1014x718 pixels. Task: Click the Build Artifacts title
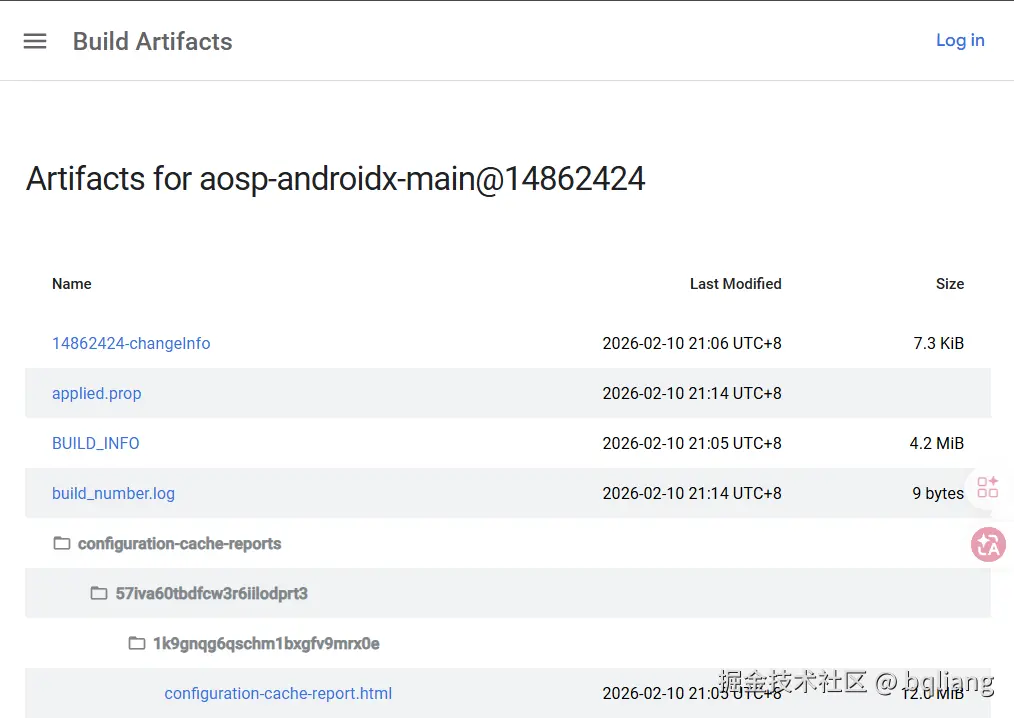pos(153,41)
